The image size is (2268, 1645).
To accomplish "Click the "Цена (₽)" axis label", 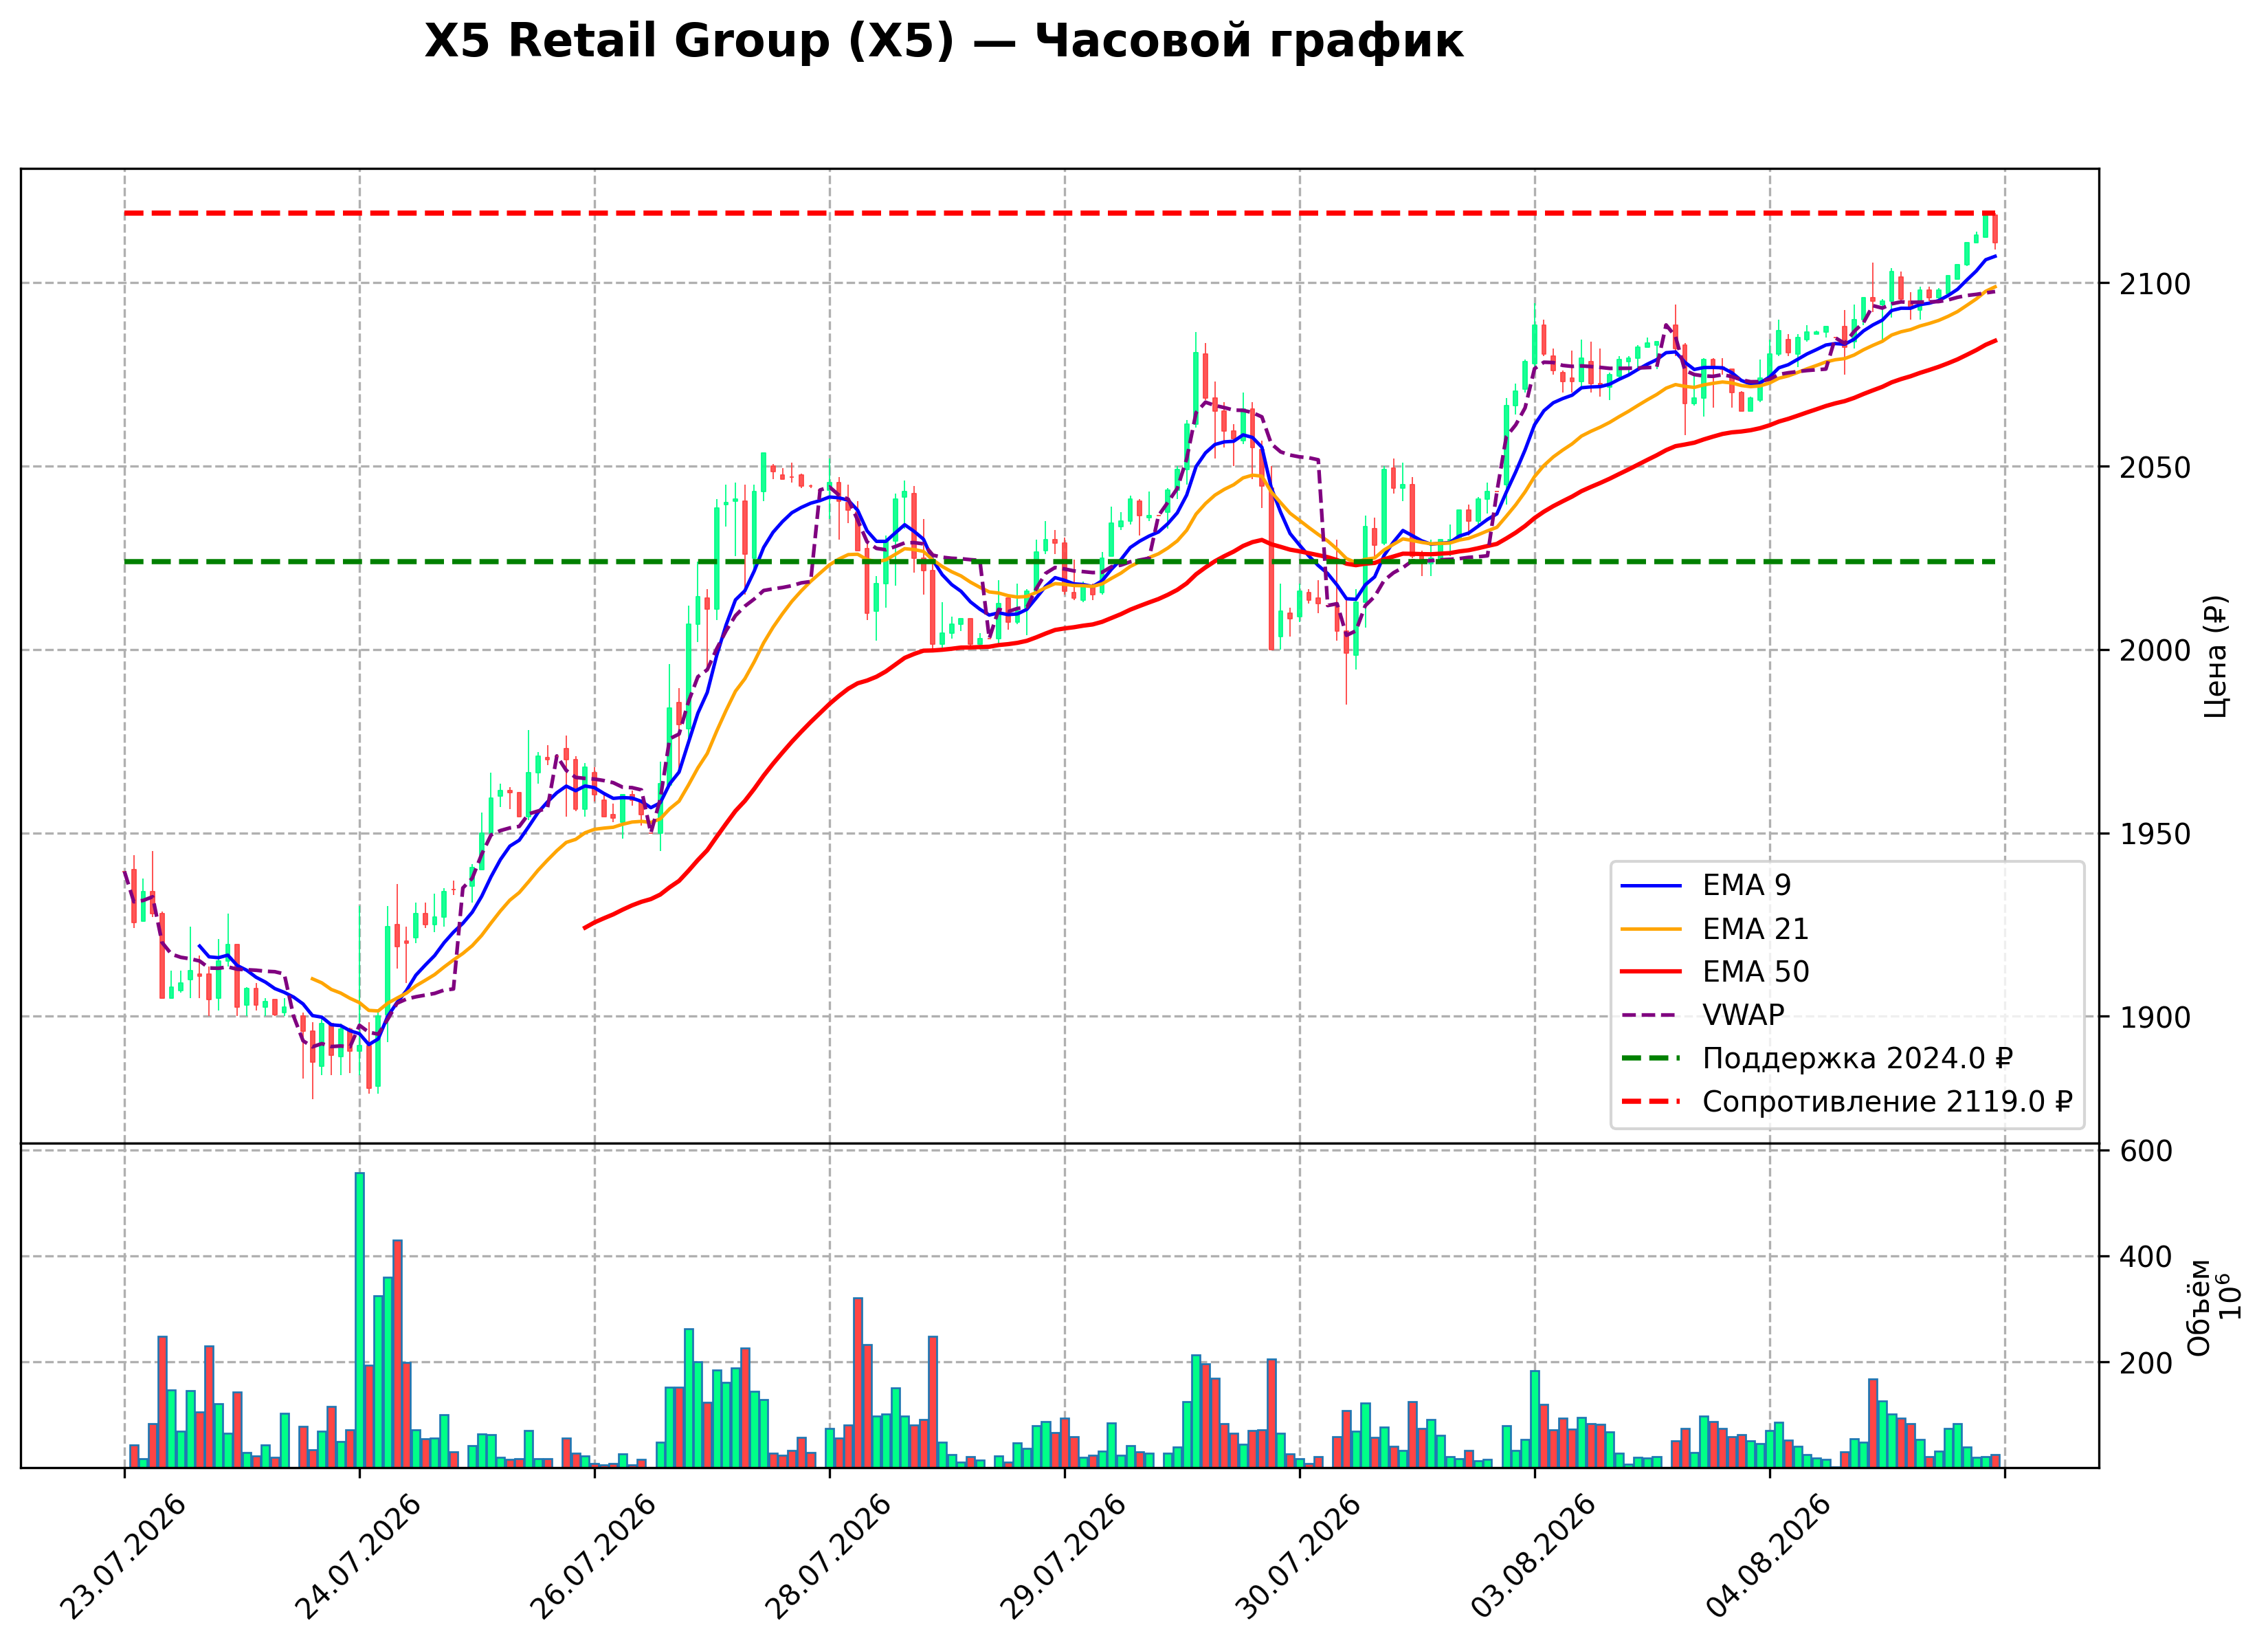I will 2216,656.
